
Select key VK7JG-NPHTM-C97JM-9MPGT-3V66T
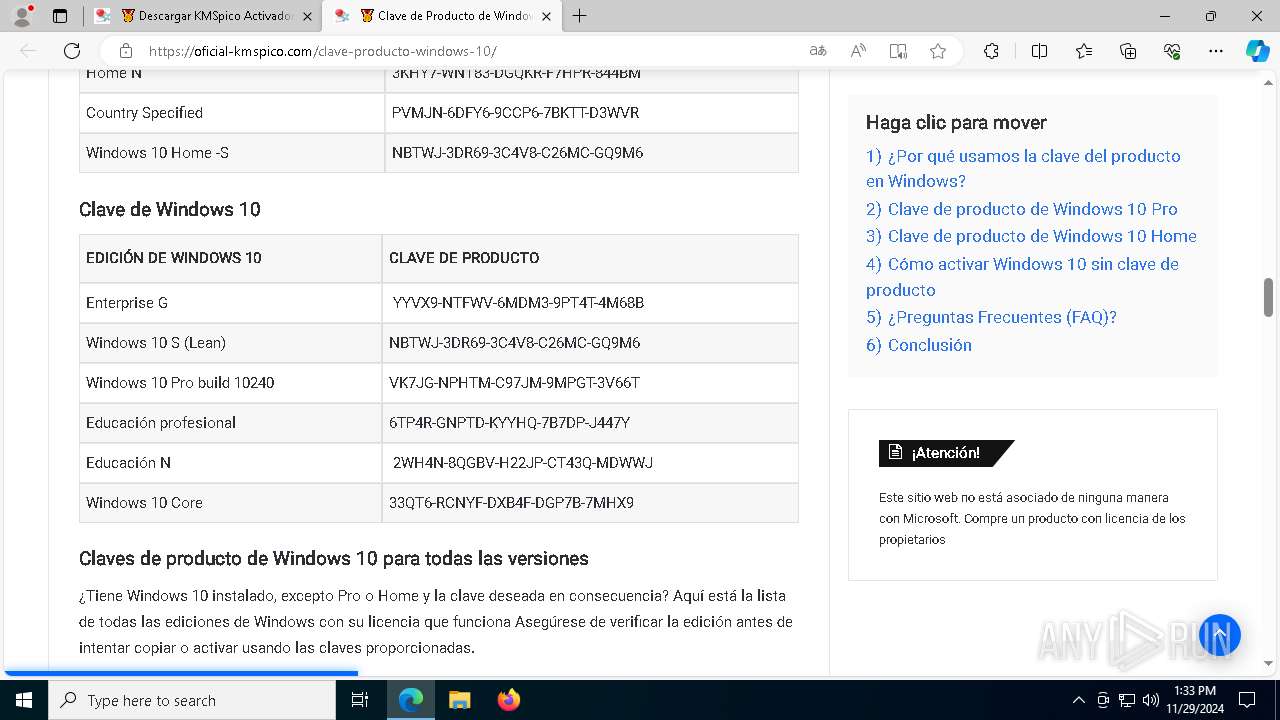[x=514, y=383]
